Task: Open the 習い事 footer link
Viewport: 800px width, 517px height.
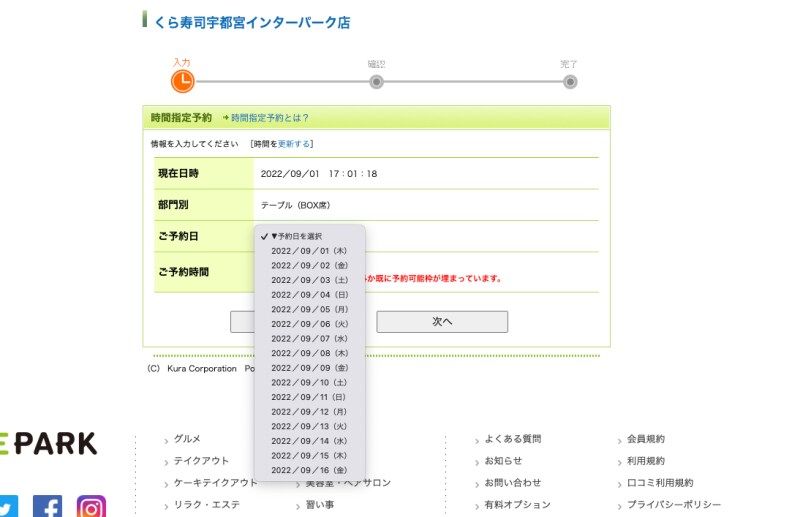Action: click(320, 505)
